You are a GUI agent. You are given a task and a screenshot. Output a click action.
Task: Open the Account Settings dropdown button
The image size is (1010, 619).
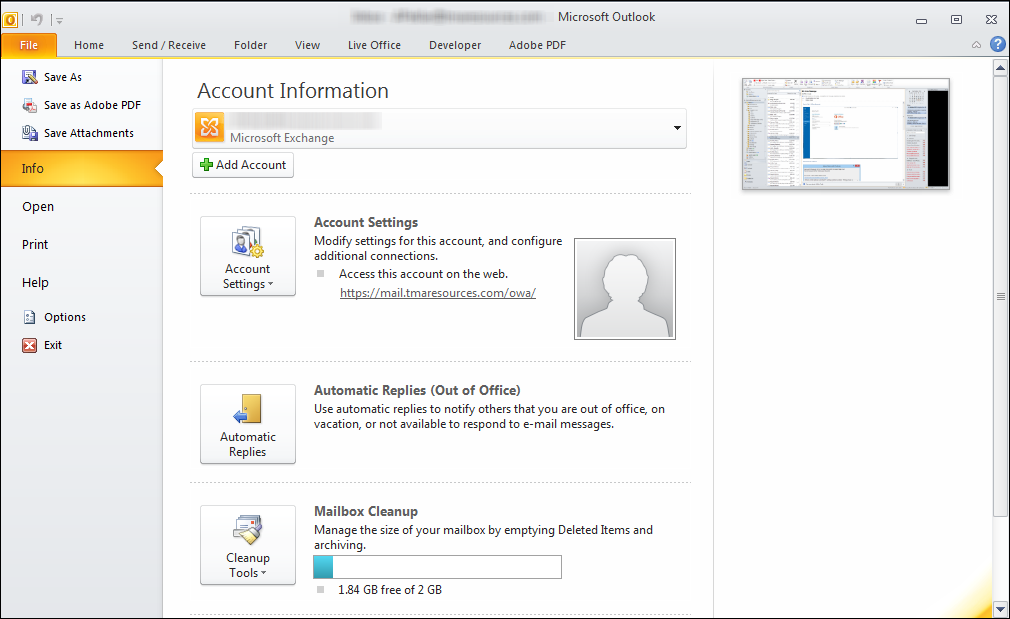tap(248, 256)
